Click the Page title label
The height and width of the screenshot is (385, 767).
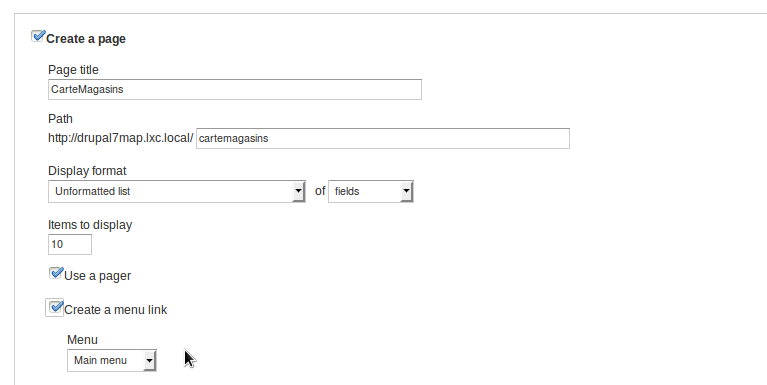pos(73,70)
